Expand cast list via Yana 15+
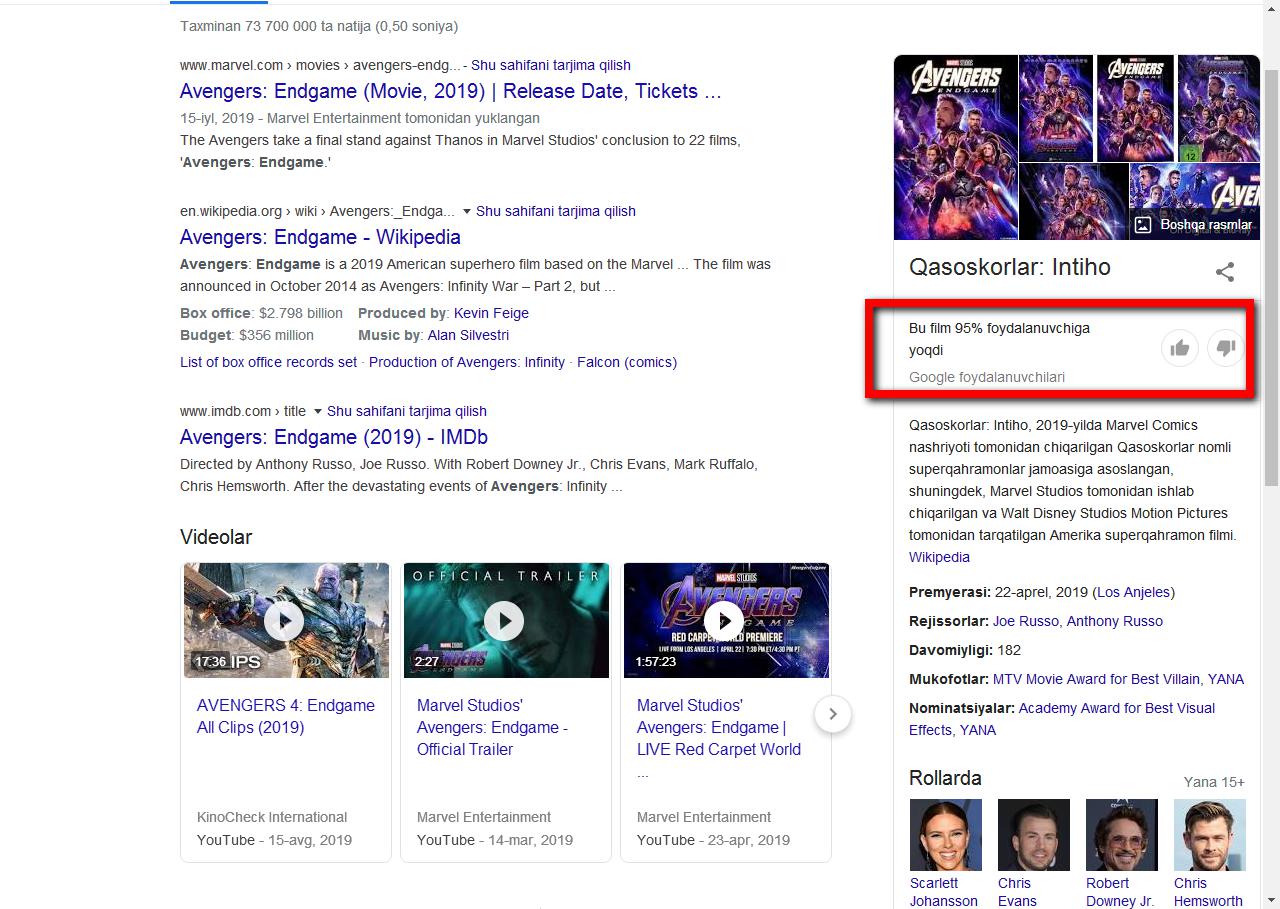1280x909 pixels. pyautogui.click(x=1213, y=782)
